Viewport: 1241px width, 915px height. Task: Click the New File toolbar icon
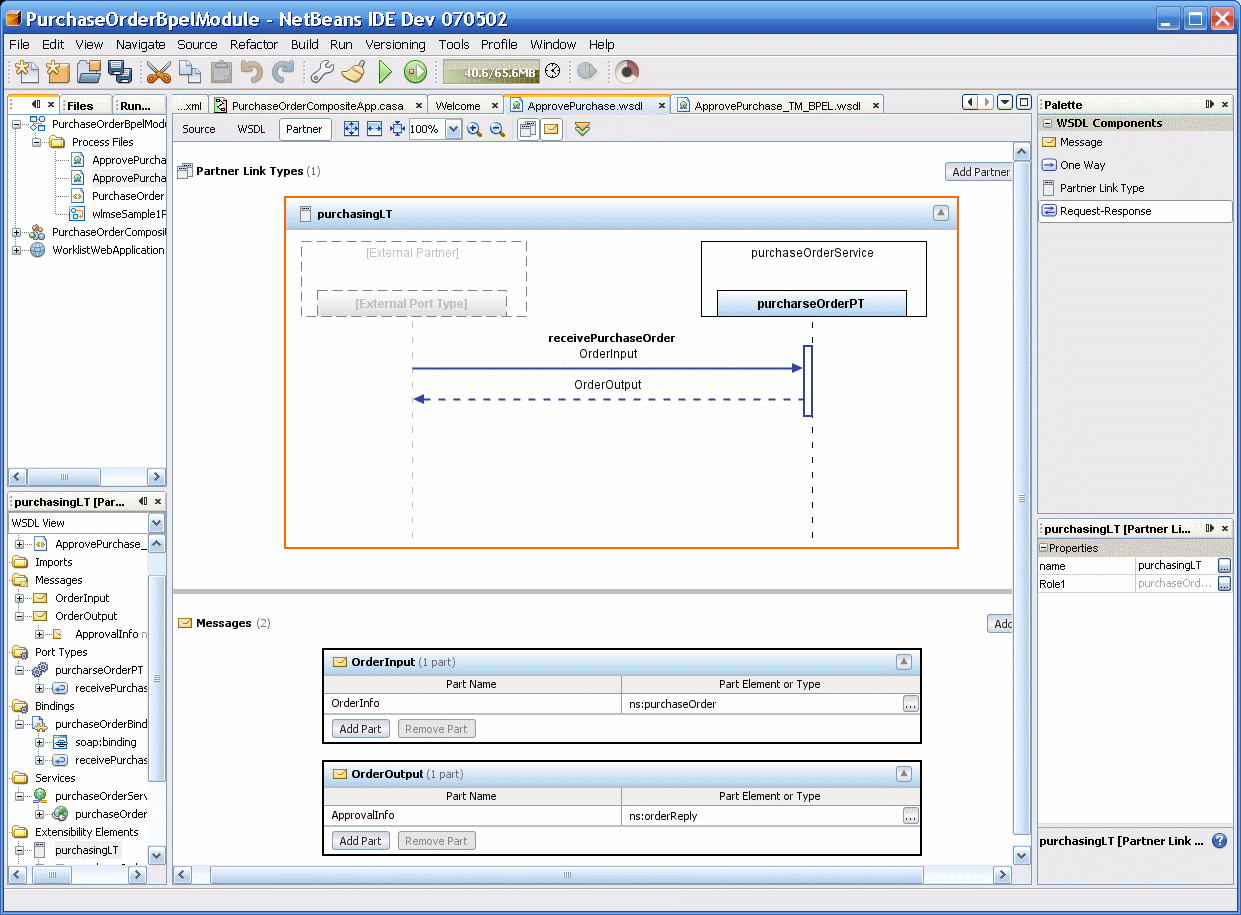coord(26,71)
